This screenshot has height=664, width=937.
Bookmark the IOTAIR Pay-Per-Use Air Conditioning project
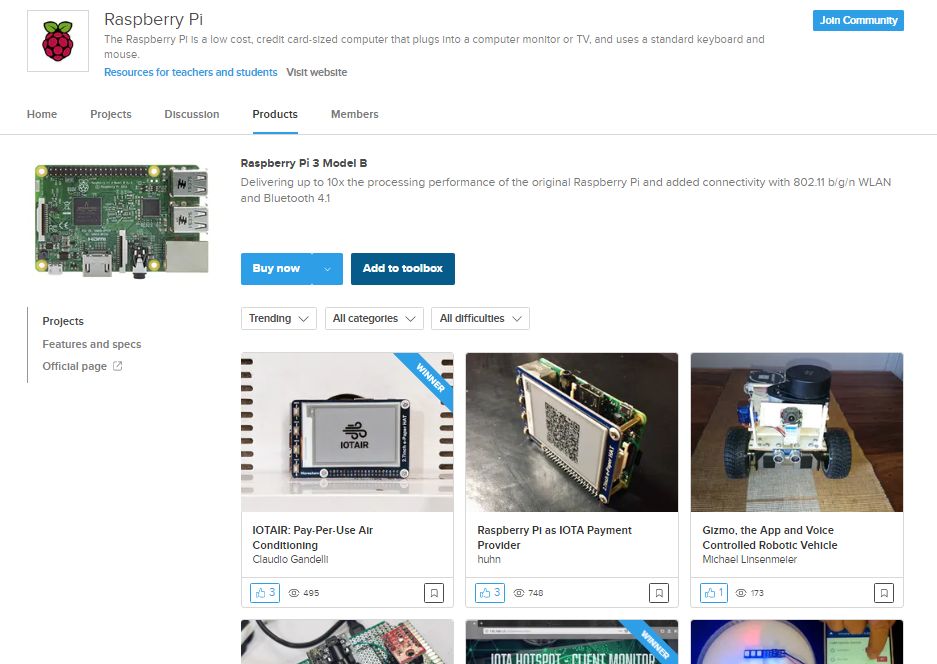[x=434, y=593]
